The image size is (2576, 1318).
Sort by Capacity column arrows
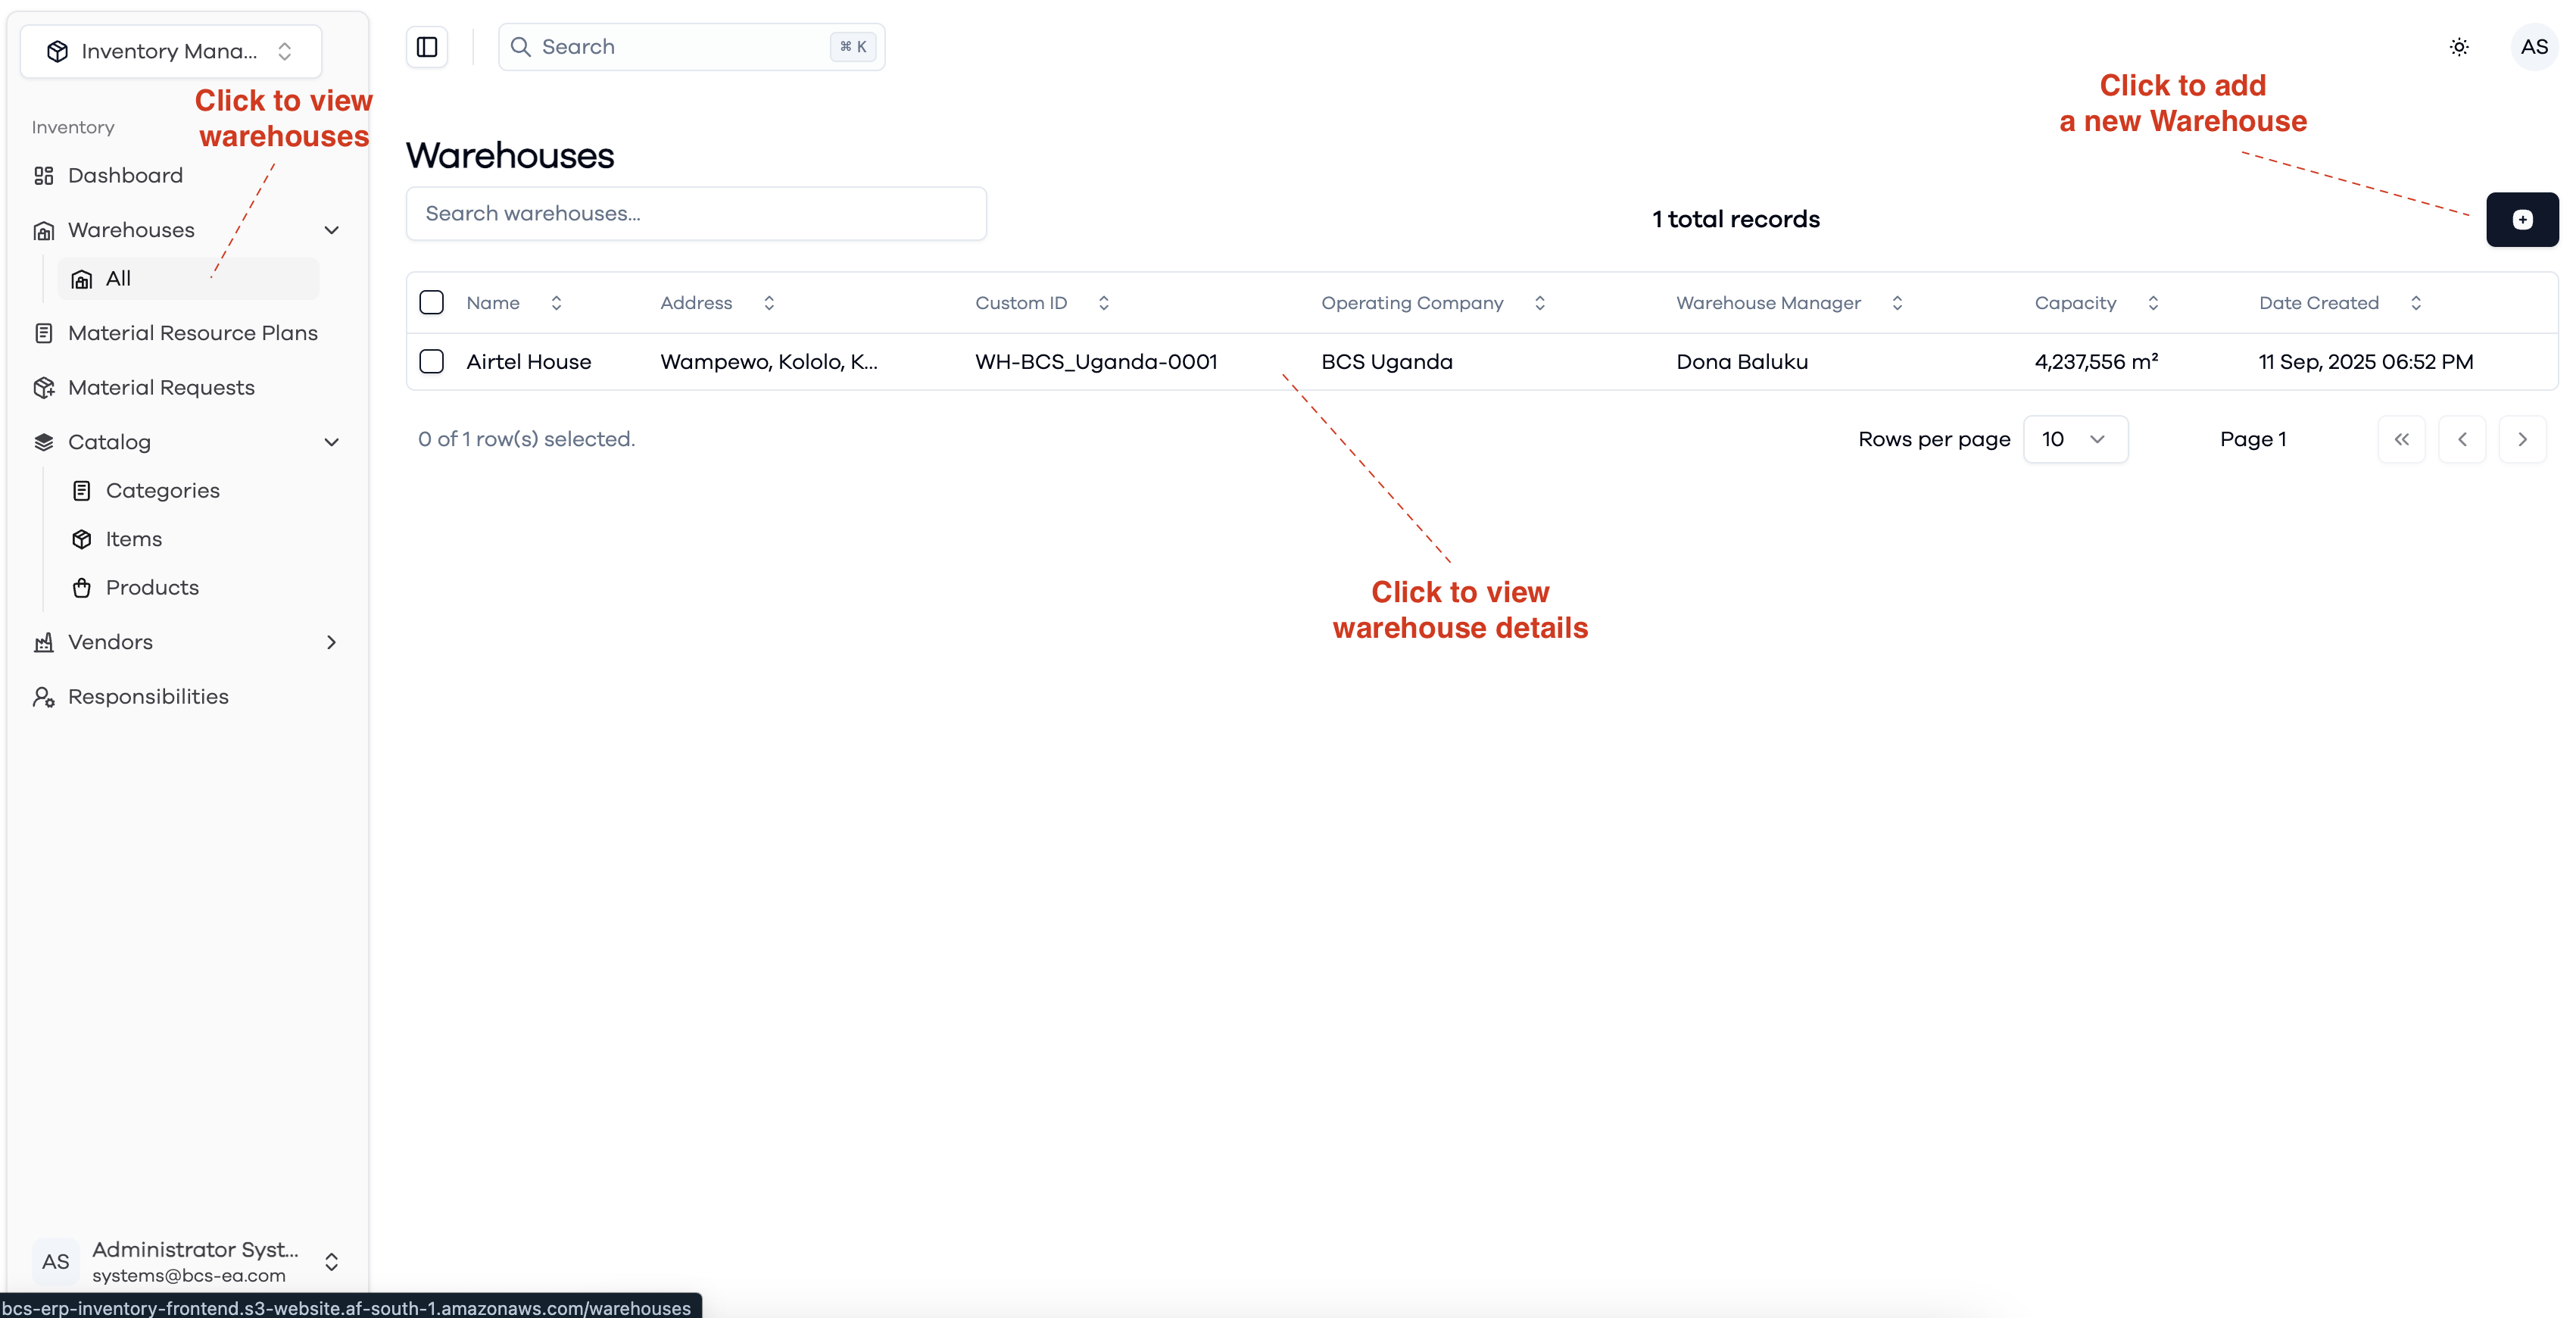[2153, 303]
